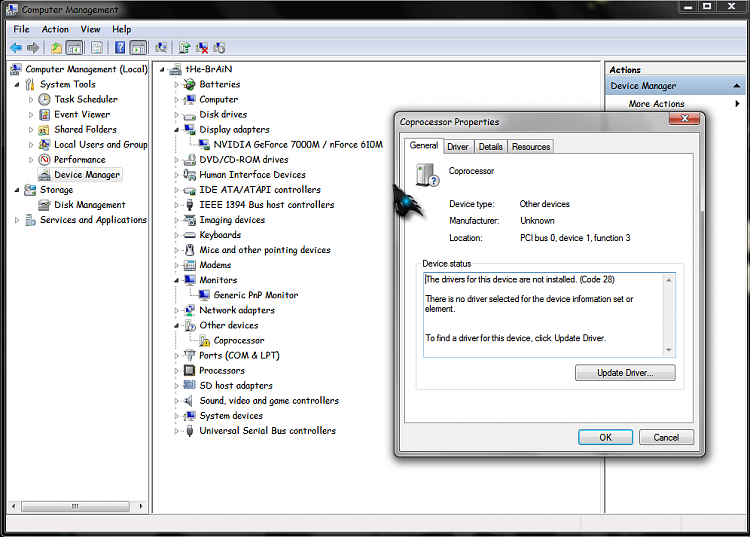Viewport: 750px width, 537px height.
Task: Click Disable device toolbar icon
Action: click(x=219, y=48)
